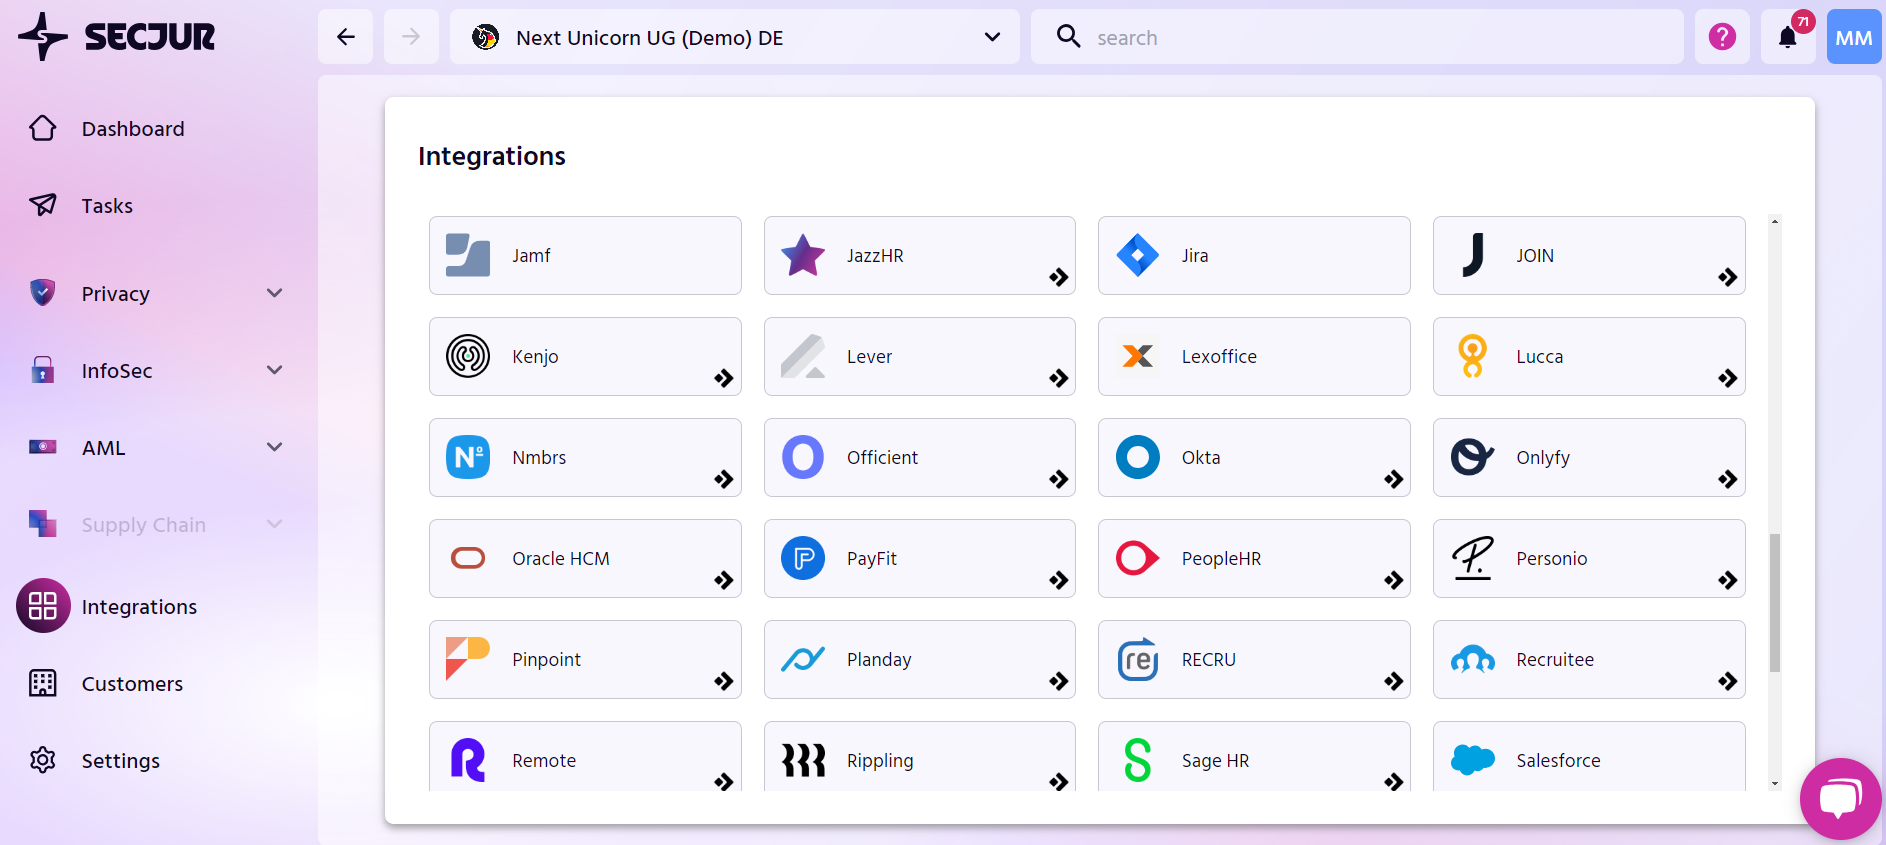Viewport: 1886px width, 845px height.
Task: Expand the InfoSec menu chevron
Action: [275, 370]
